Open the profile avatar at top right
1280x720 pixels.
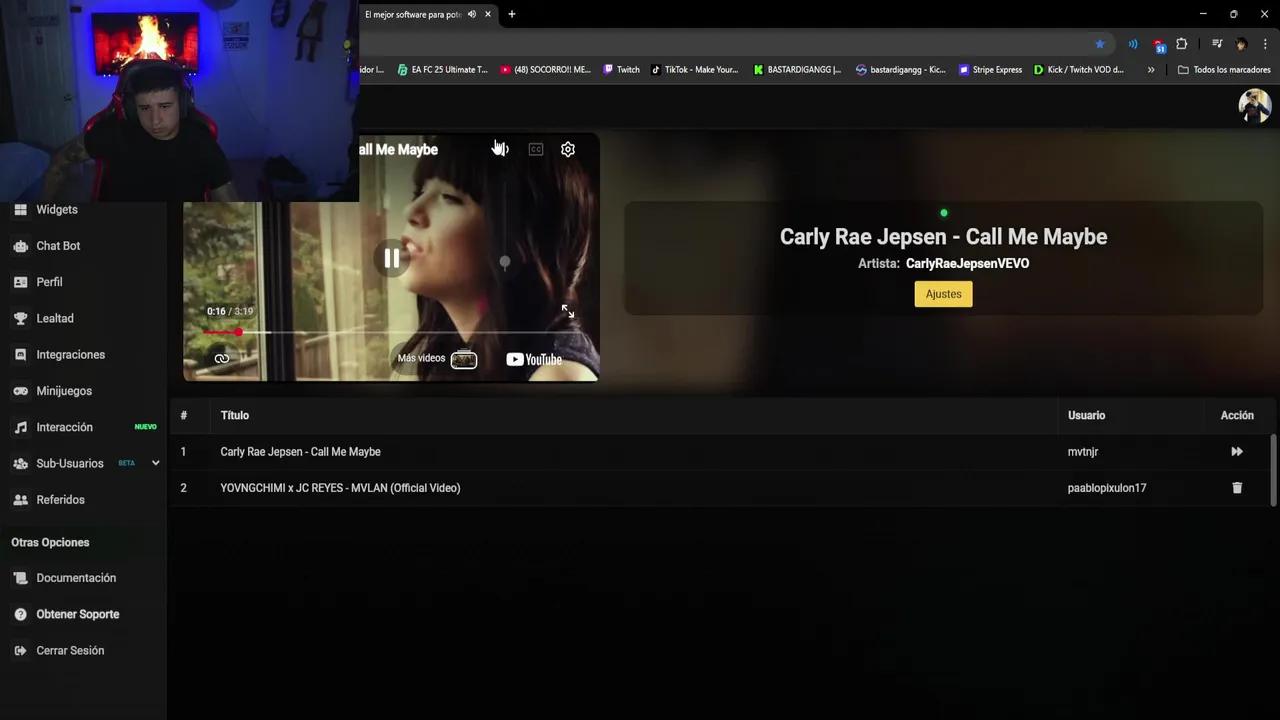[x=1254, y=105]
